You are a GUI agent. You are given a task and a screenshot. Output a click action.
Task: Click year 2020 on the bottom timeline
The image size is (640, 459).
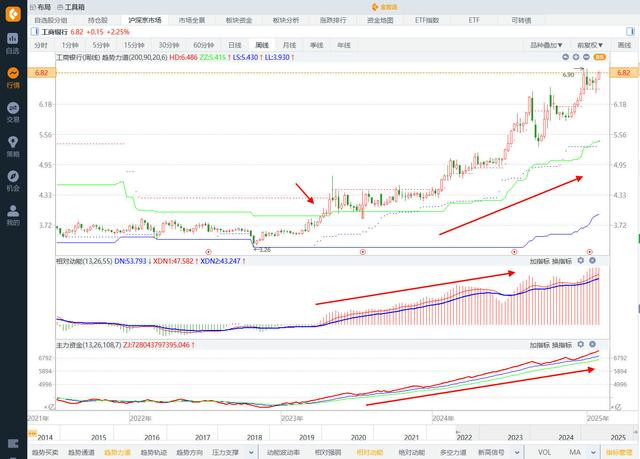(359, 438)
